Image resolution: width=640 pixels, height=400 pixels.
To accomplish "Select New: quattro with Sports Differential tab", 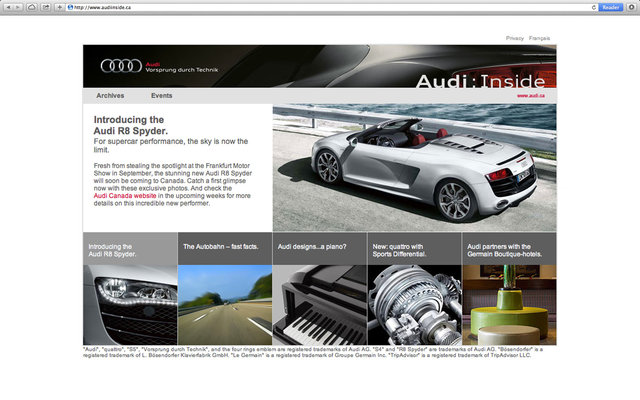I will pos(414,249).
